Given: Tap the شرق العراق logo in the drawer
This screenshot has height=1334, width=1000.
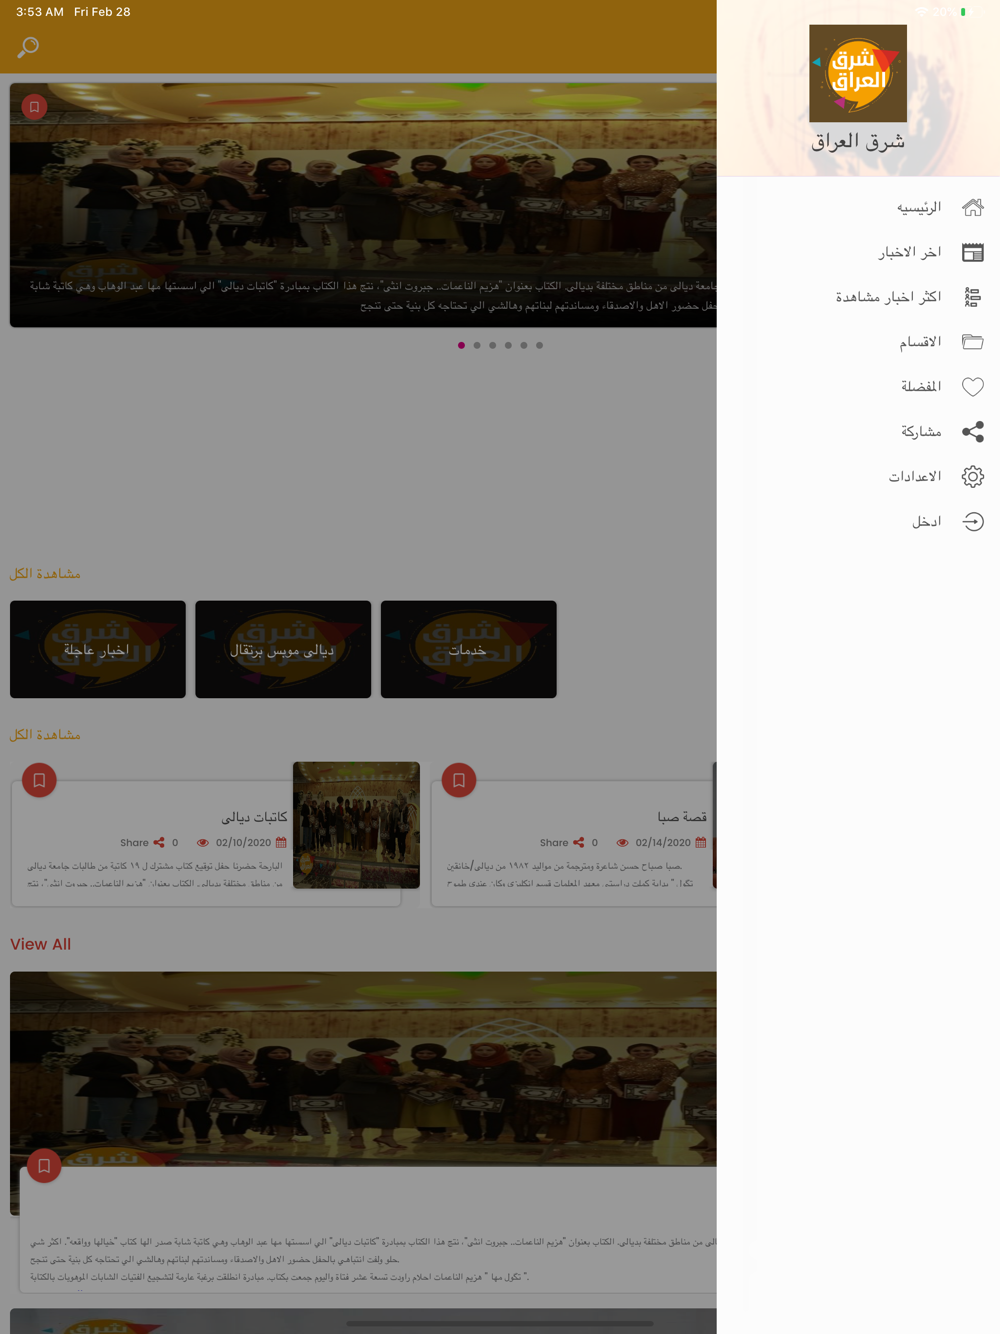Looking at the screenshot, I should tap(858, 73).
